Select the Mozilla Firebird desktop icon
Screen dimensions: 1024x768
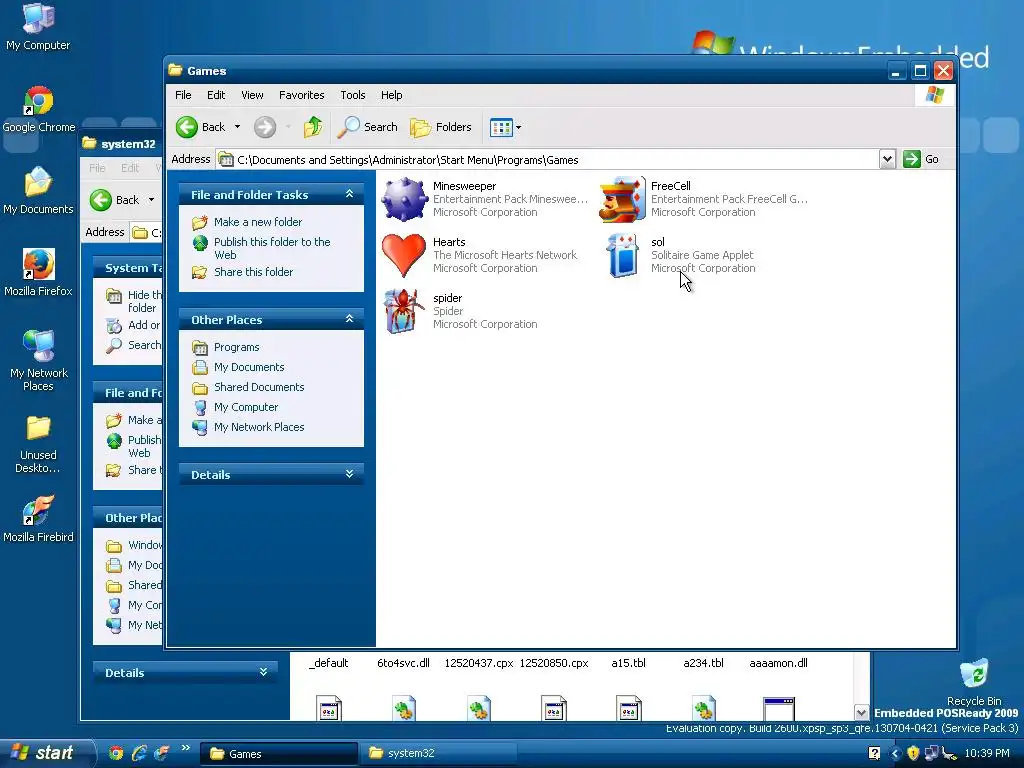coord(38,519)
